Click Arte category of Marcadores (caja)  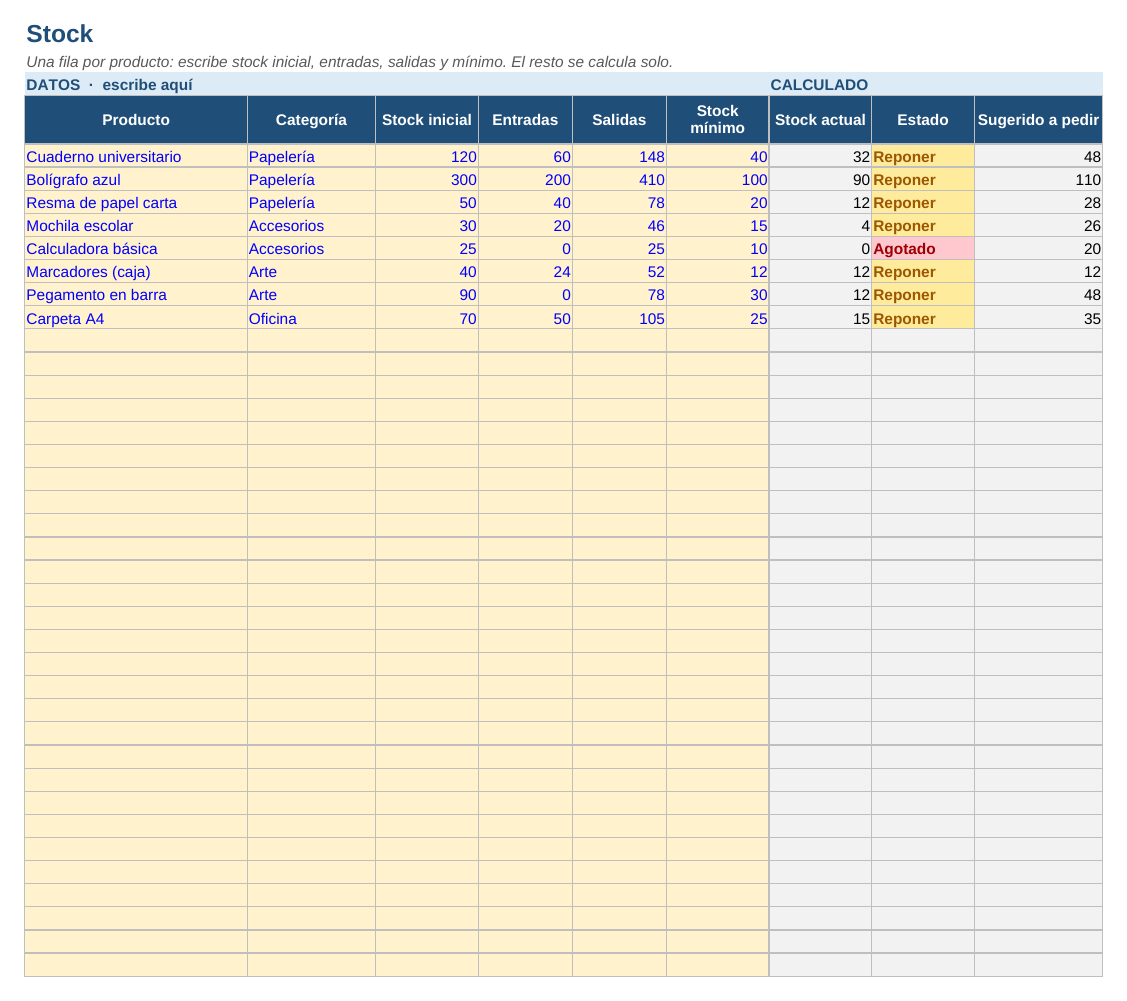point(311,272)
